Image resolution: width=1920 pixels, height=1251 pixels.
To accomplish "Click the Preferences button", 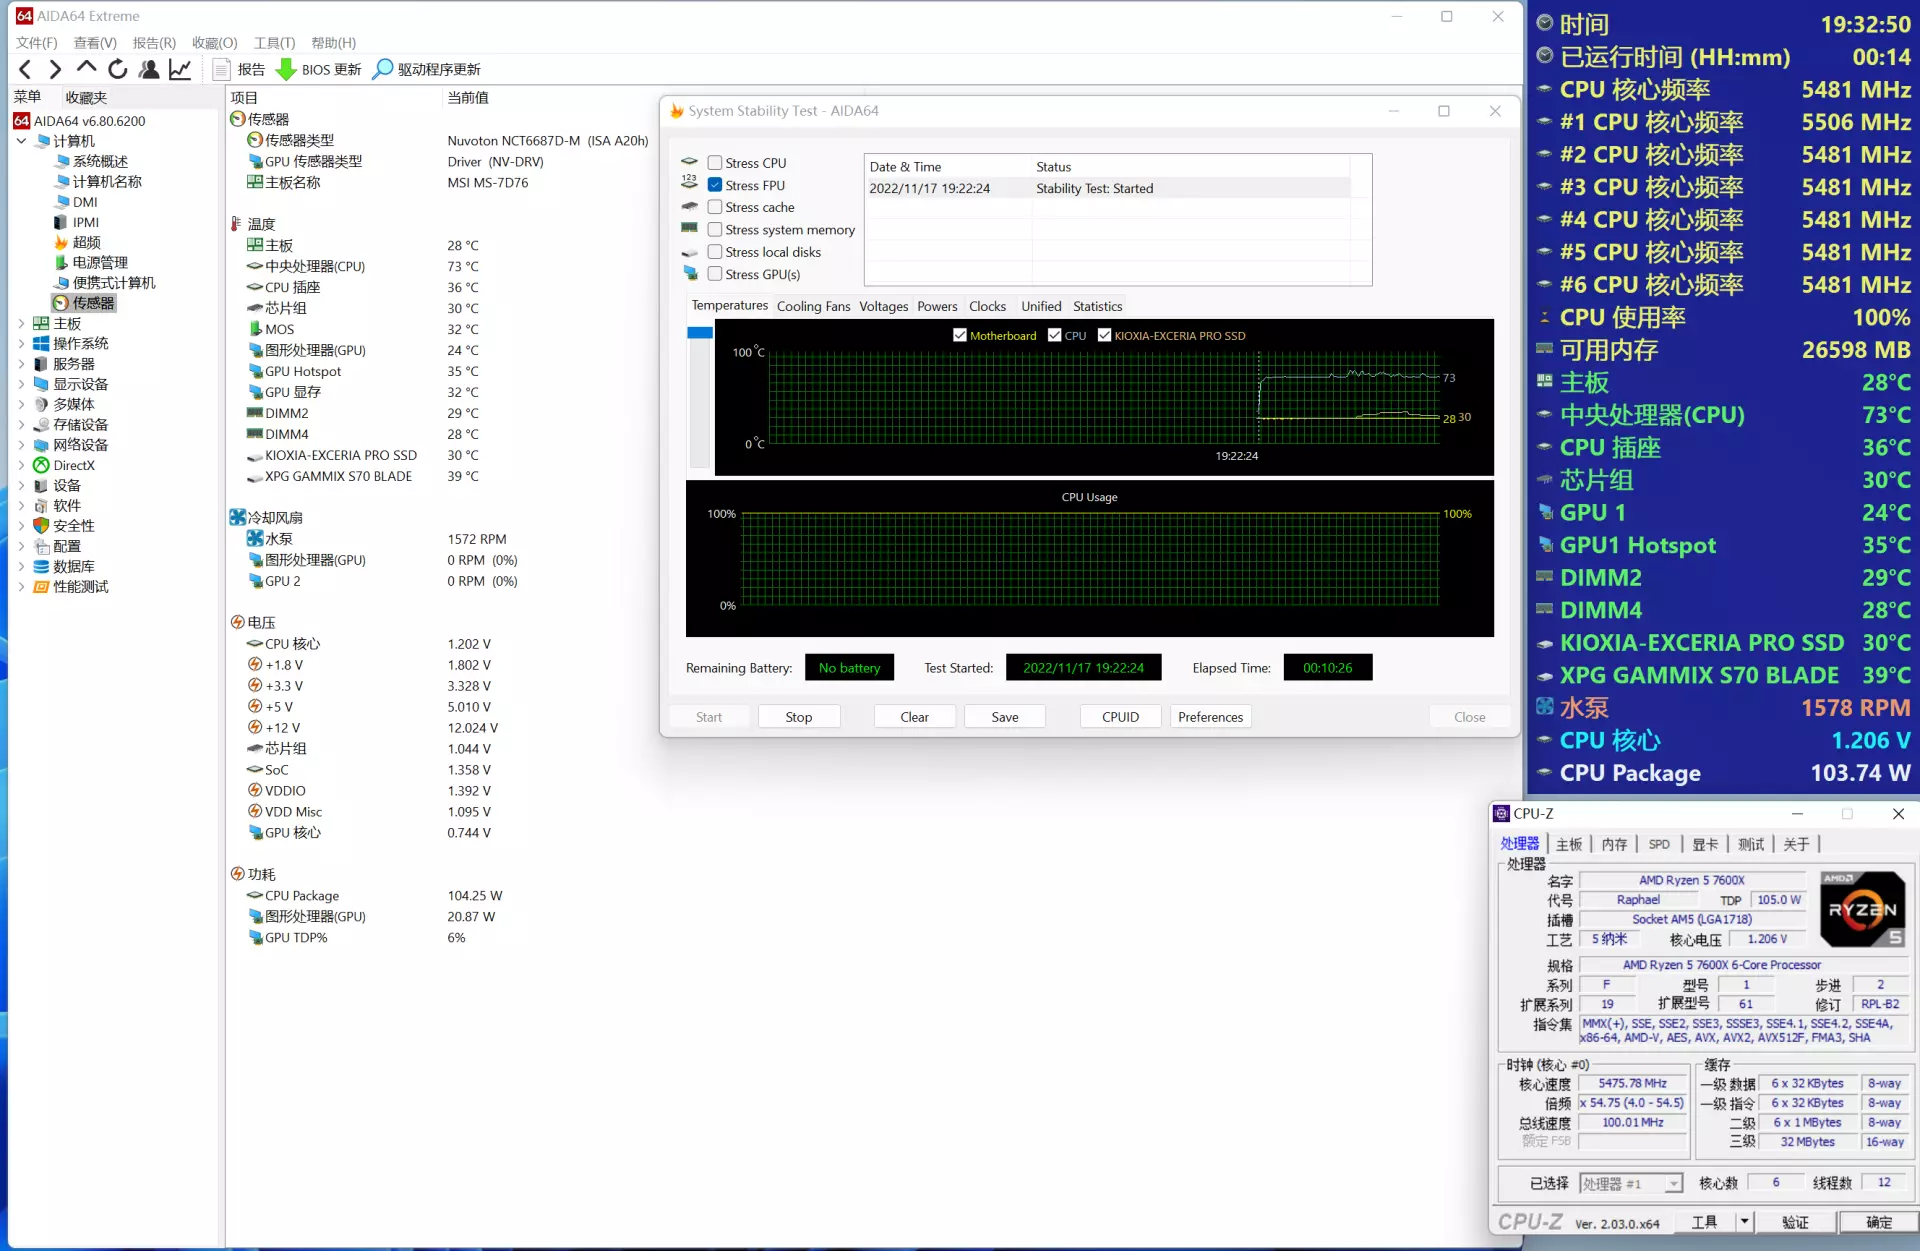I will (1210, 717).
